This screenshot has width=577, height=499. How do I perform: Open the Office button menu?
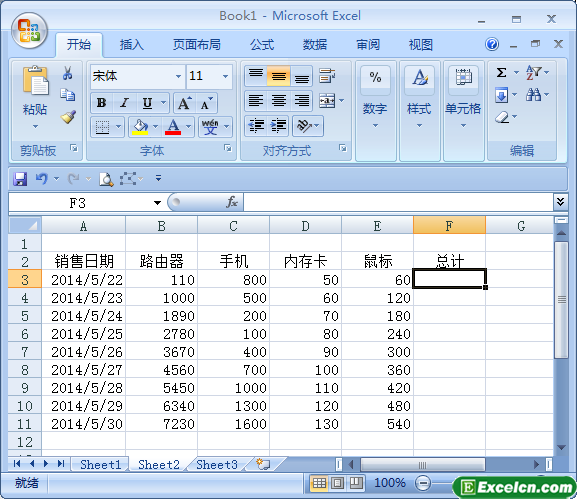(29, 31)
